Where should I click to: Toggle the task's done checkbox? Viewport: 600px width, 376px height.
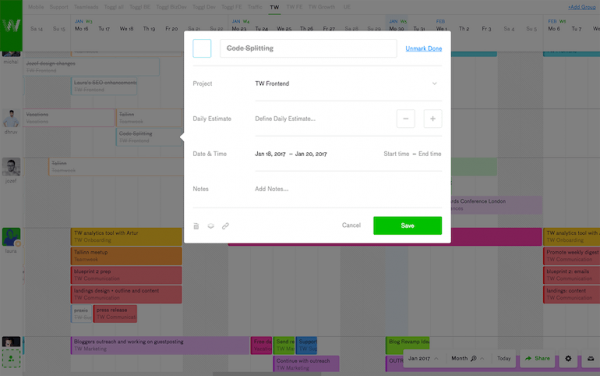click(202, 49)
